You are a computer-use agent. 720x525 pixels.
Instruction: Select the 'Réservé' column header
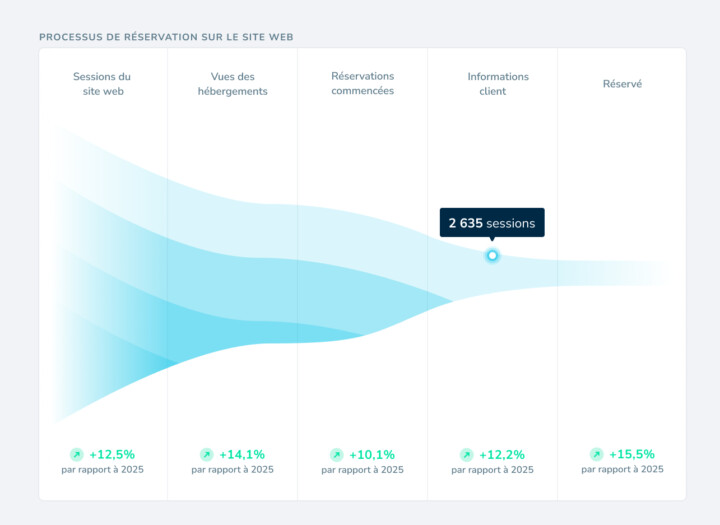tap(622, 84)
